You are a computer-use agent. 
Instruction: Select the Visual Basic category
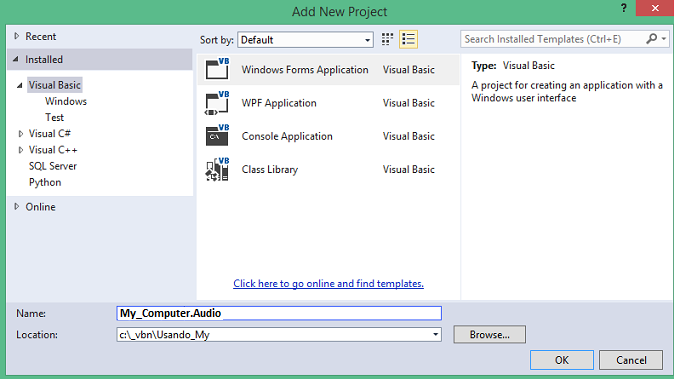click(55, 85)
